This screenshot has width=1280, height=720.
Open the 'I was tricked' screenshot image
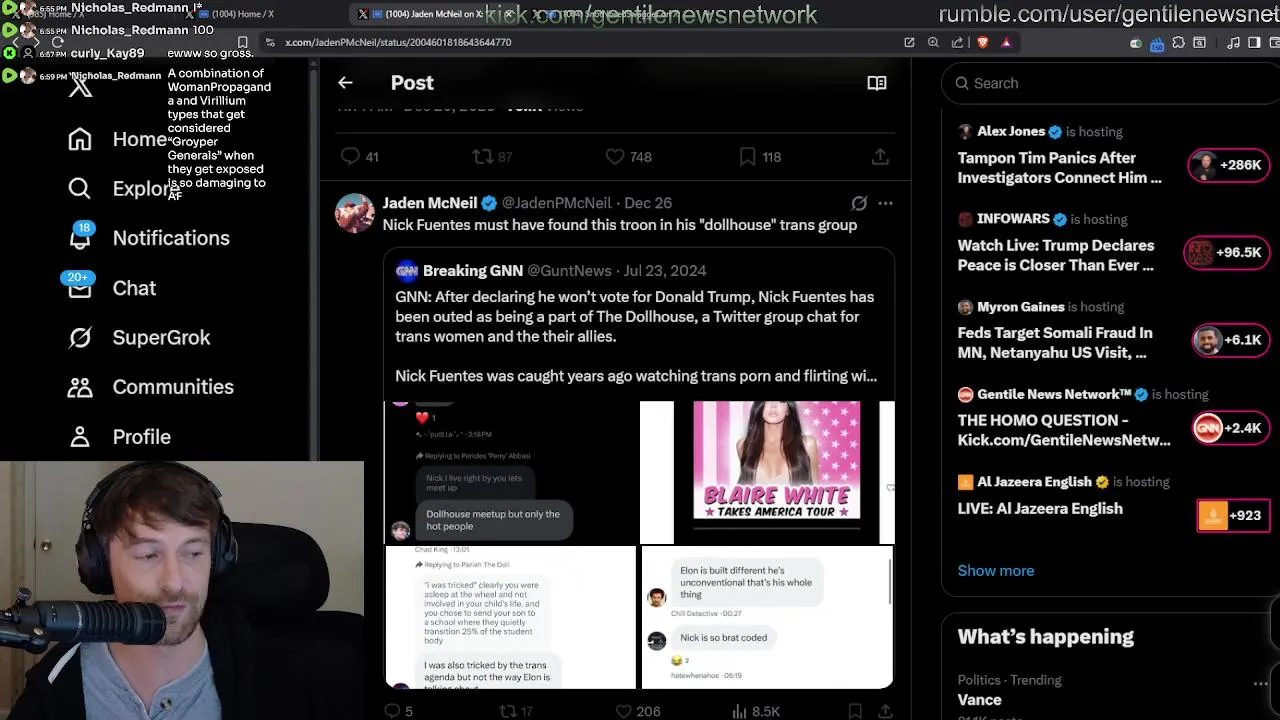point(510,617)
